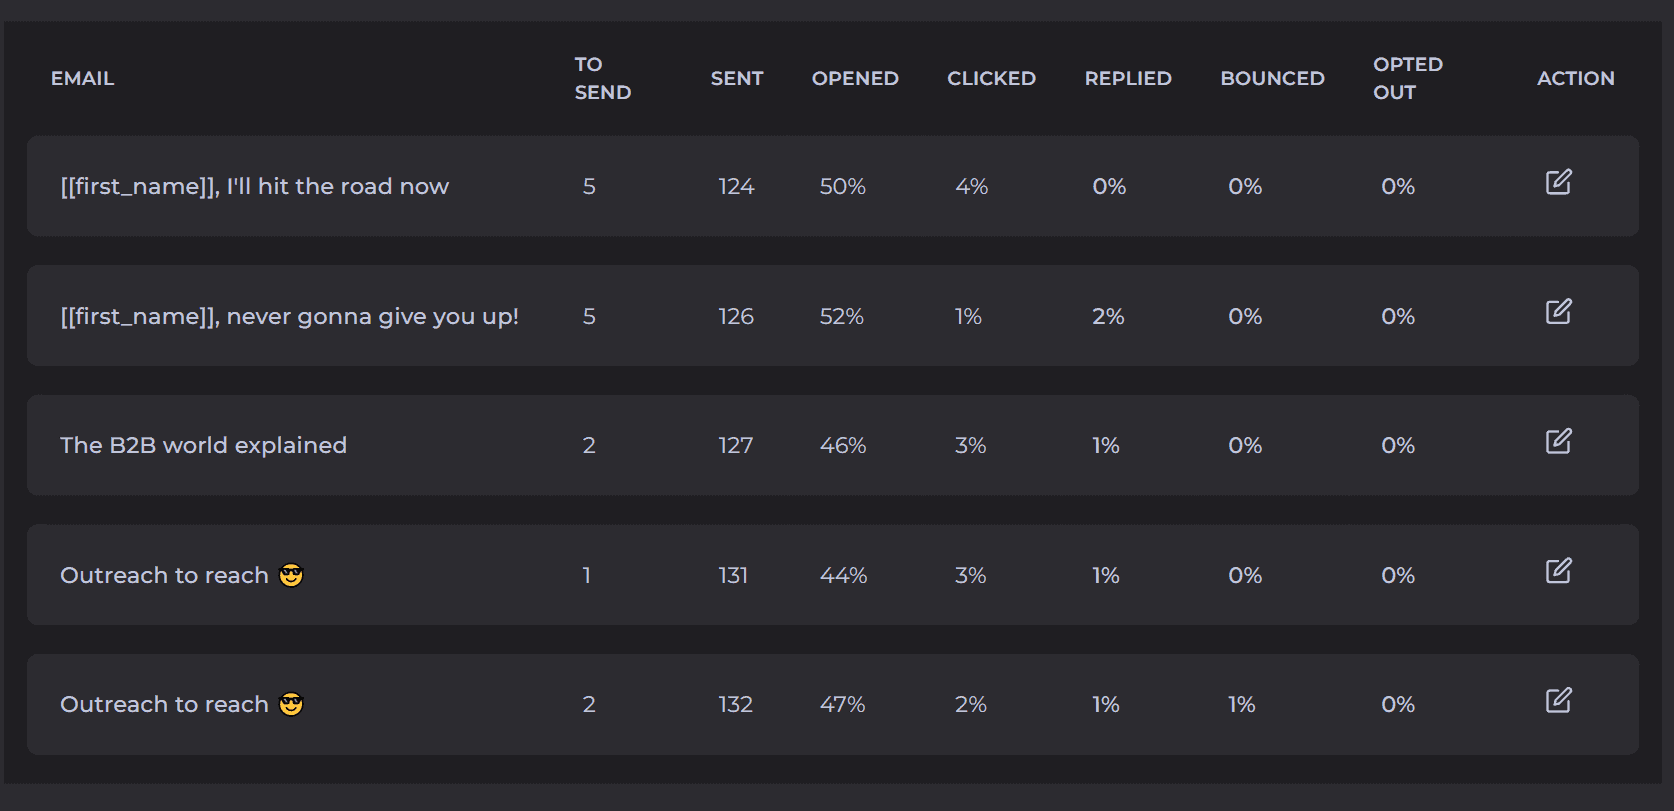Select the BOUNCED column header

coord(1272,78)
